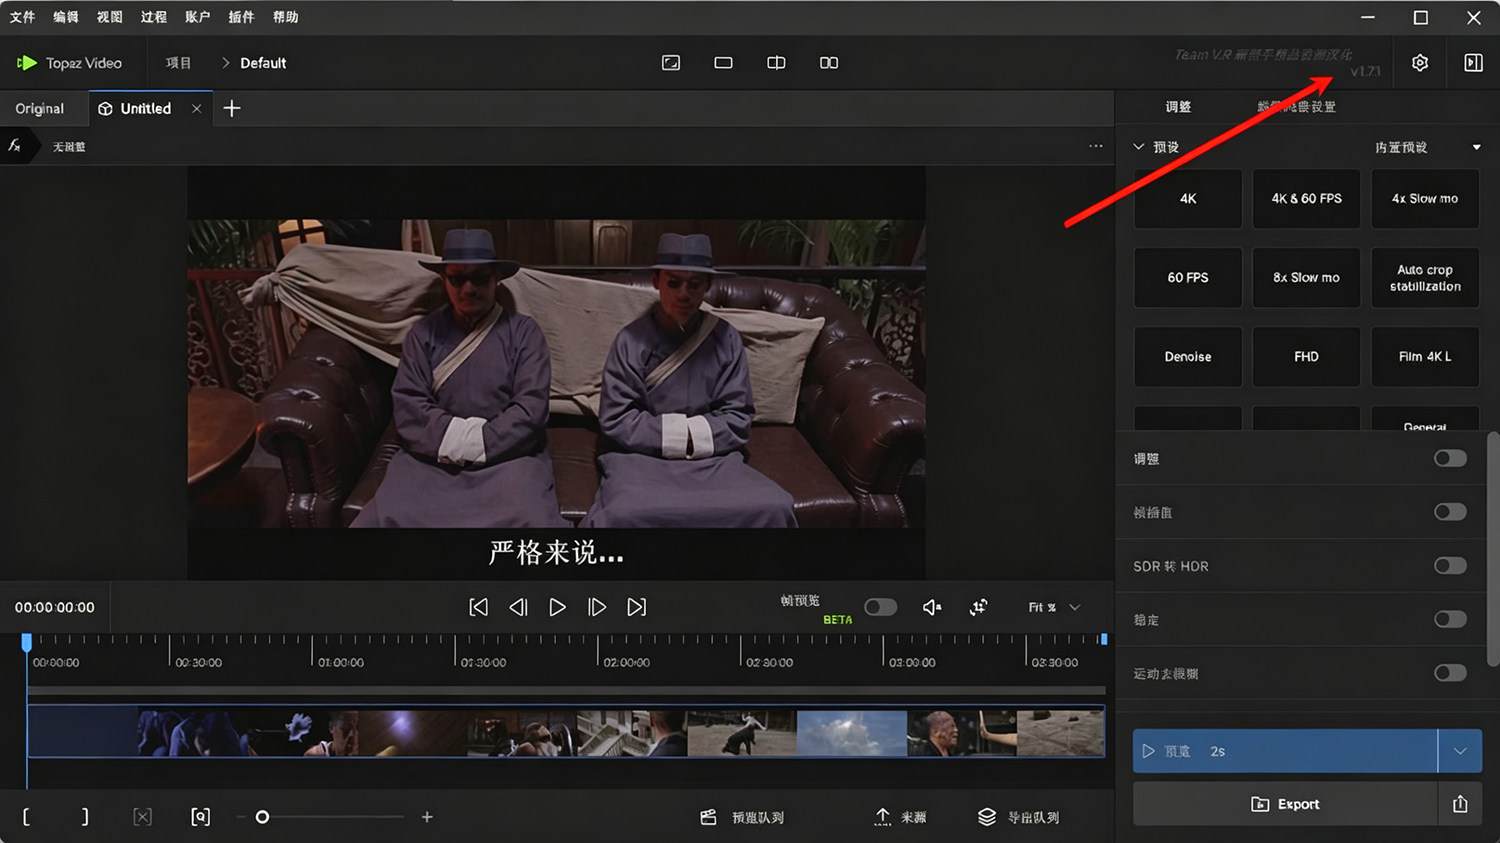Screen dimensions: 1500x843
Task: Play the video preview
Action: point(558,607)
